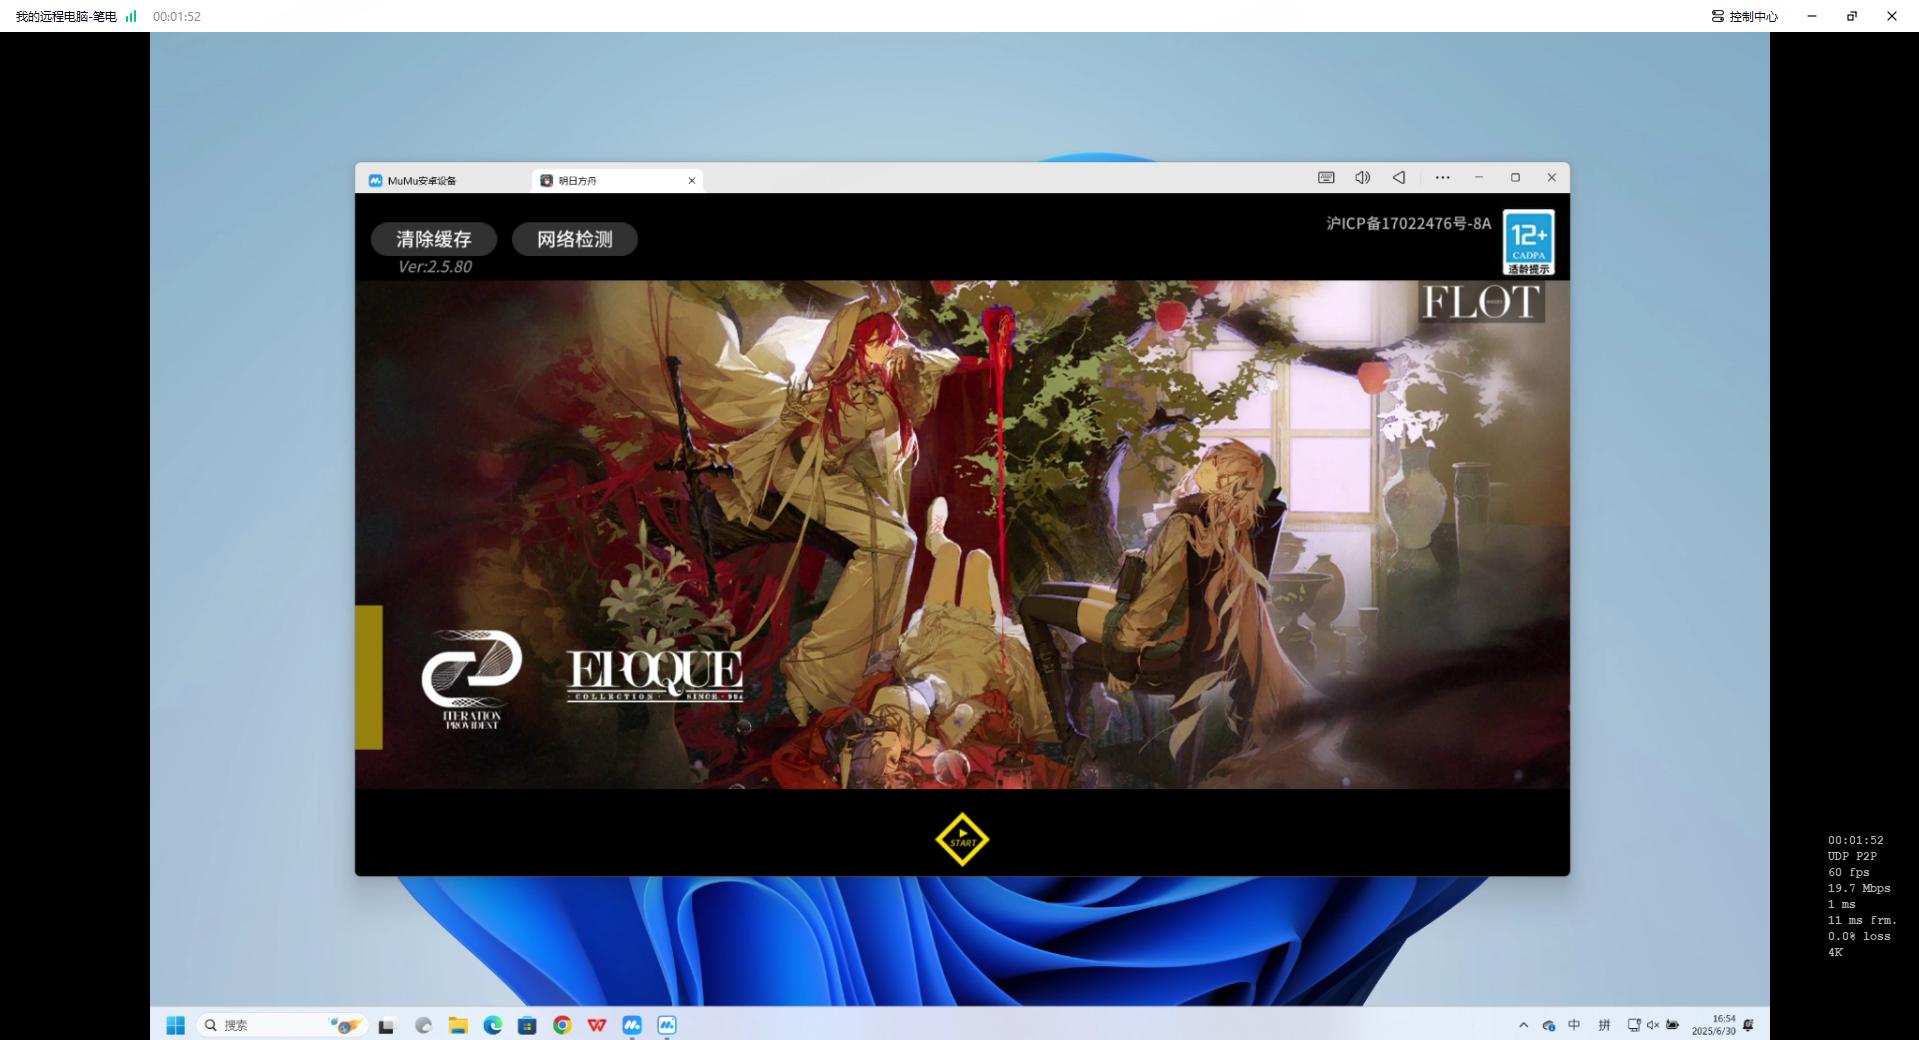Screen dimensions: 1919x1040
Task: Open the CADPA 12+ age rating notice
Action: [x=1528, y=242]
